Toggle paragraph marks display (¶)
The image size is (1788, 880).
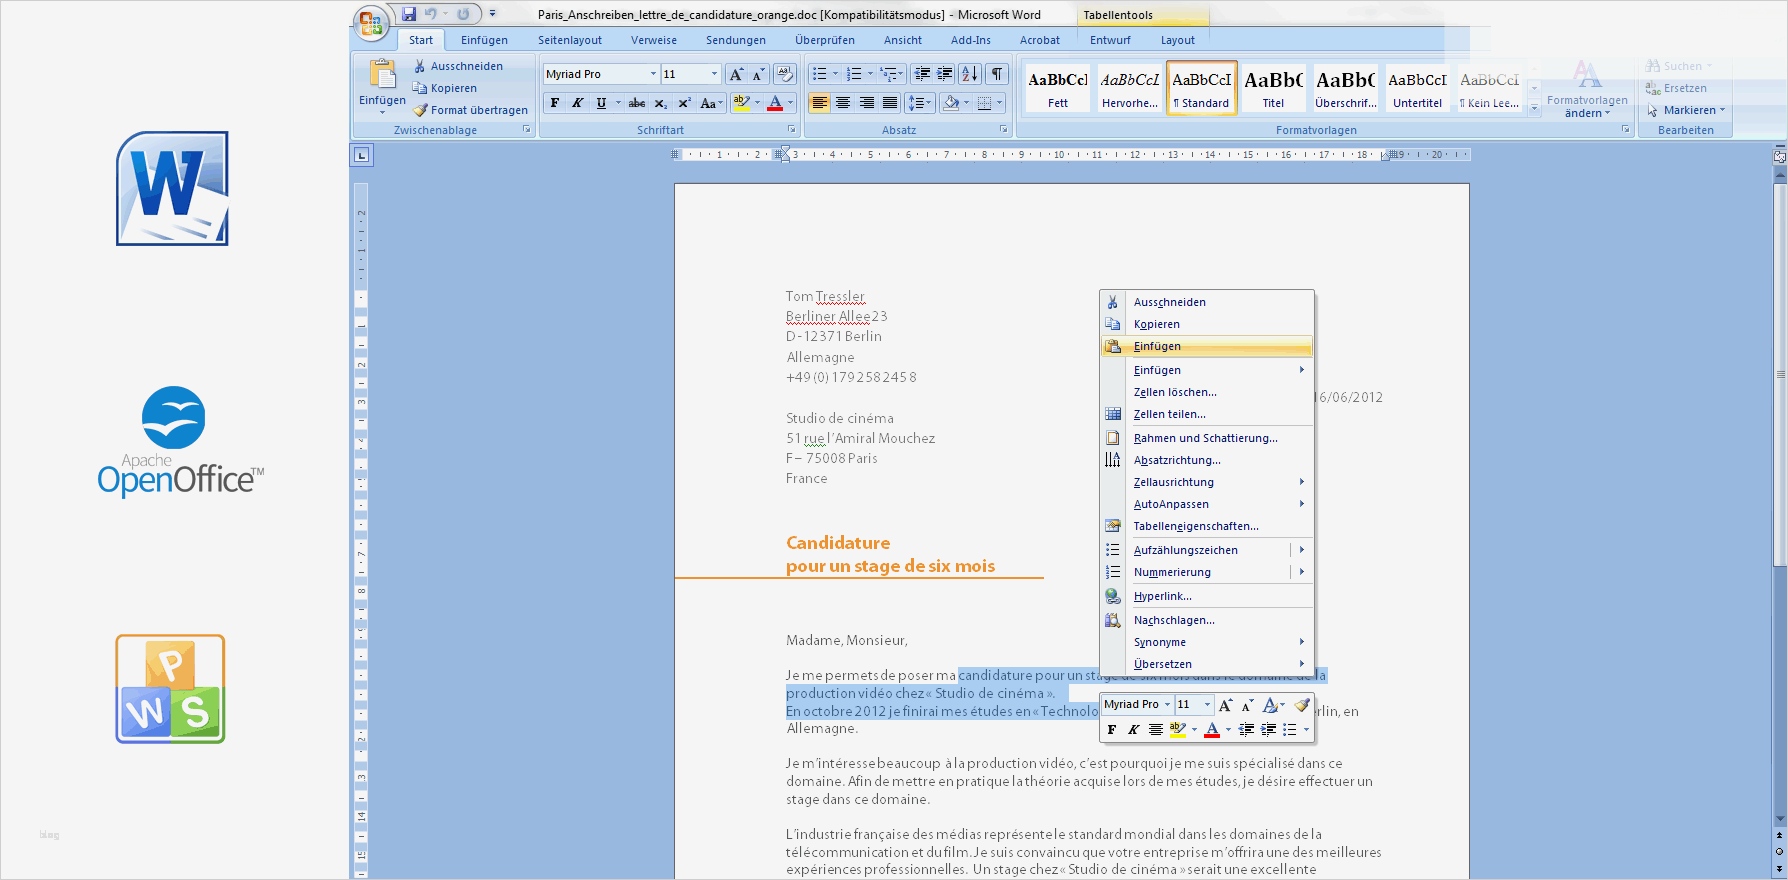[997, 74]
